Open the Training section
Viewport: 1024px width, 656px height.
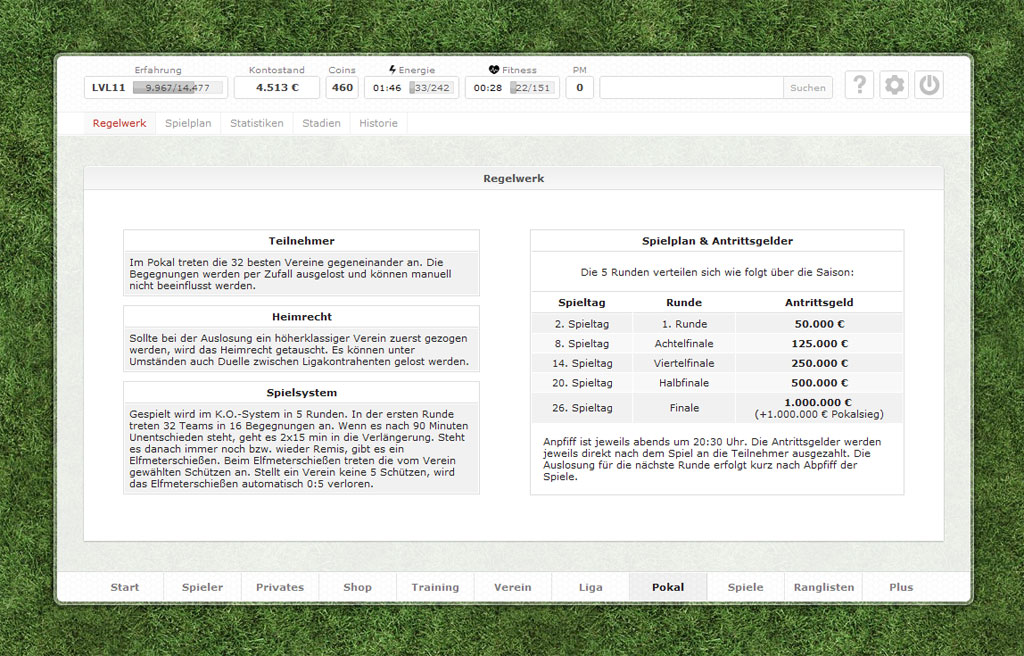[x=436, y=587]
